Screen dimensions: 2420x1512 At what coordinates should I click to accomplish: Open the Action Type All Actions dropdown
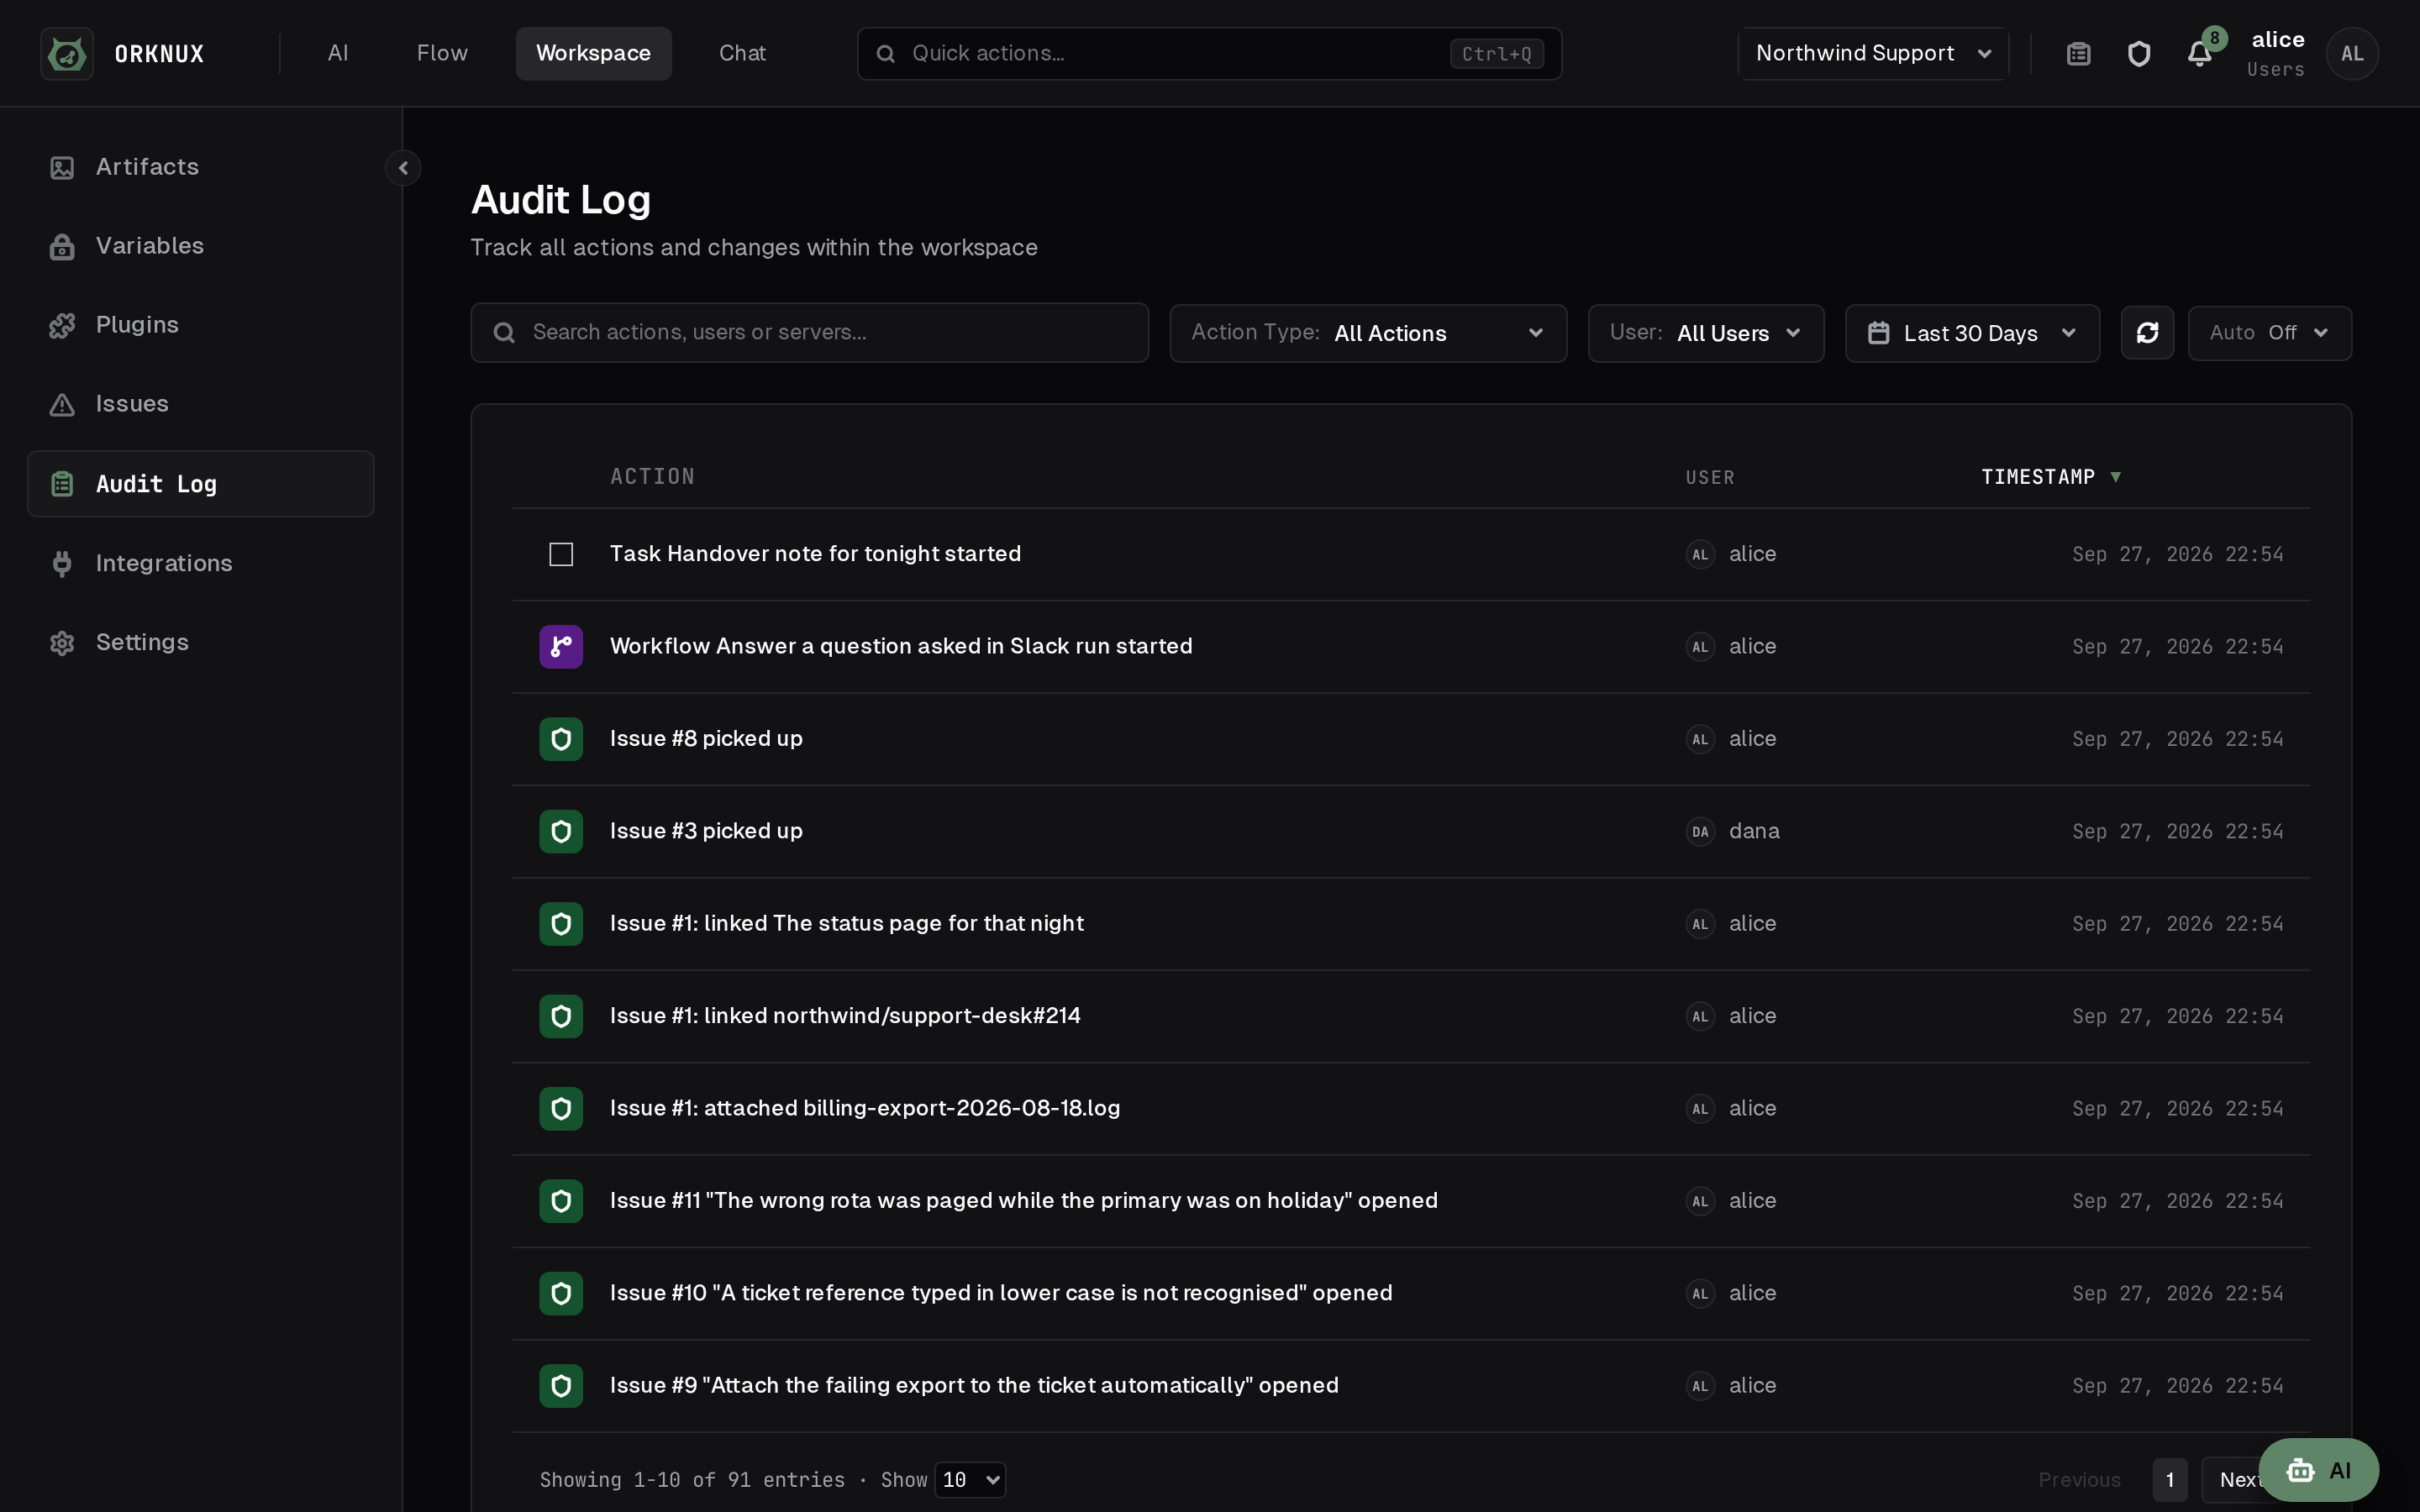click(1368, 333)
